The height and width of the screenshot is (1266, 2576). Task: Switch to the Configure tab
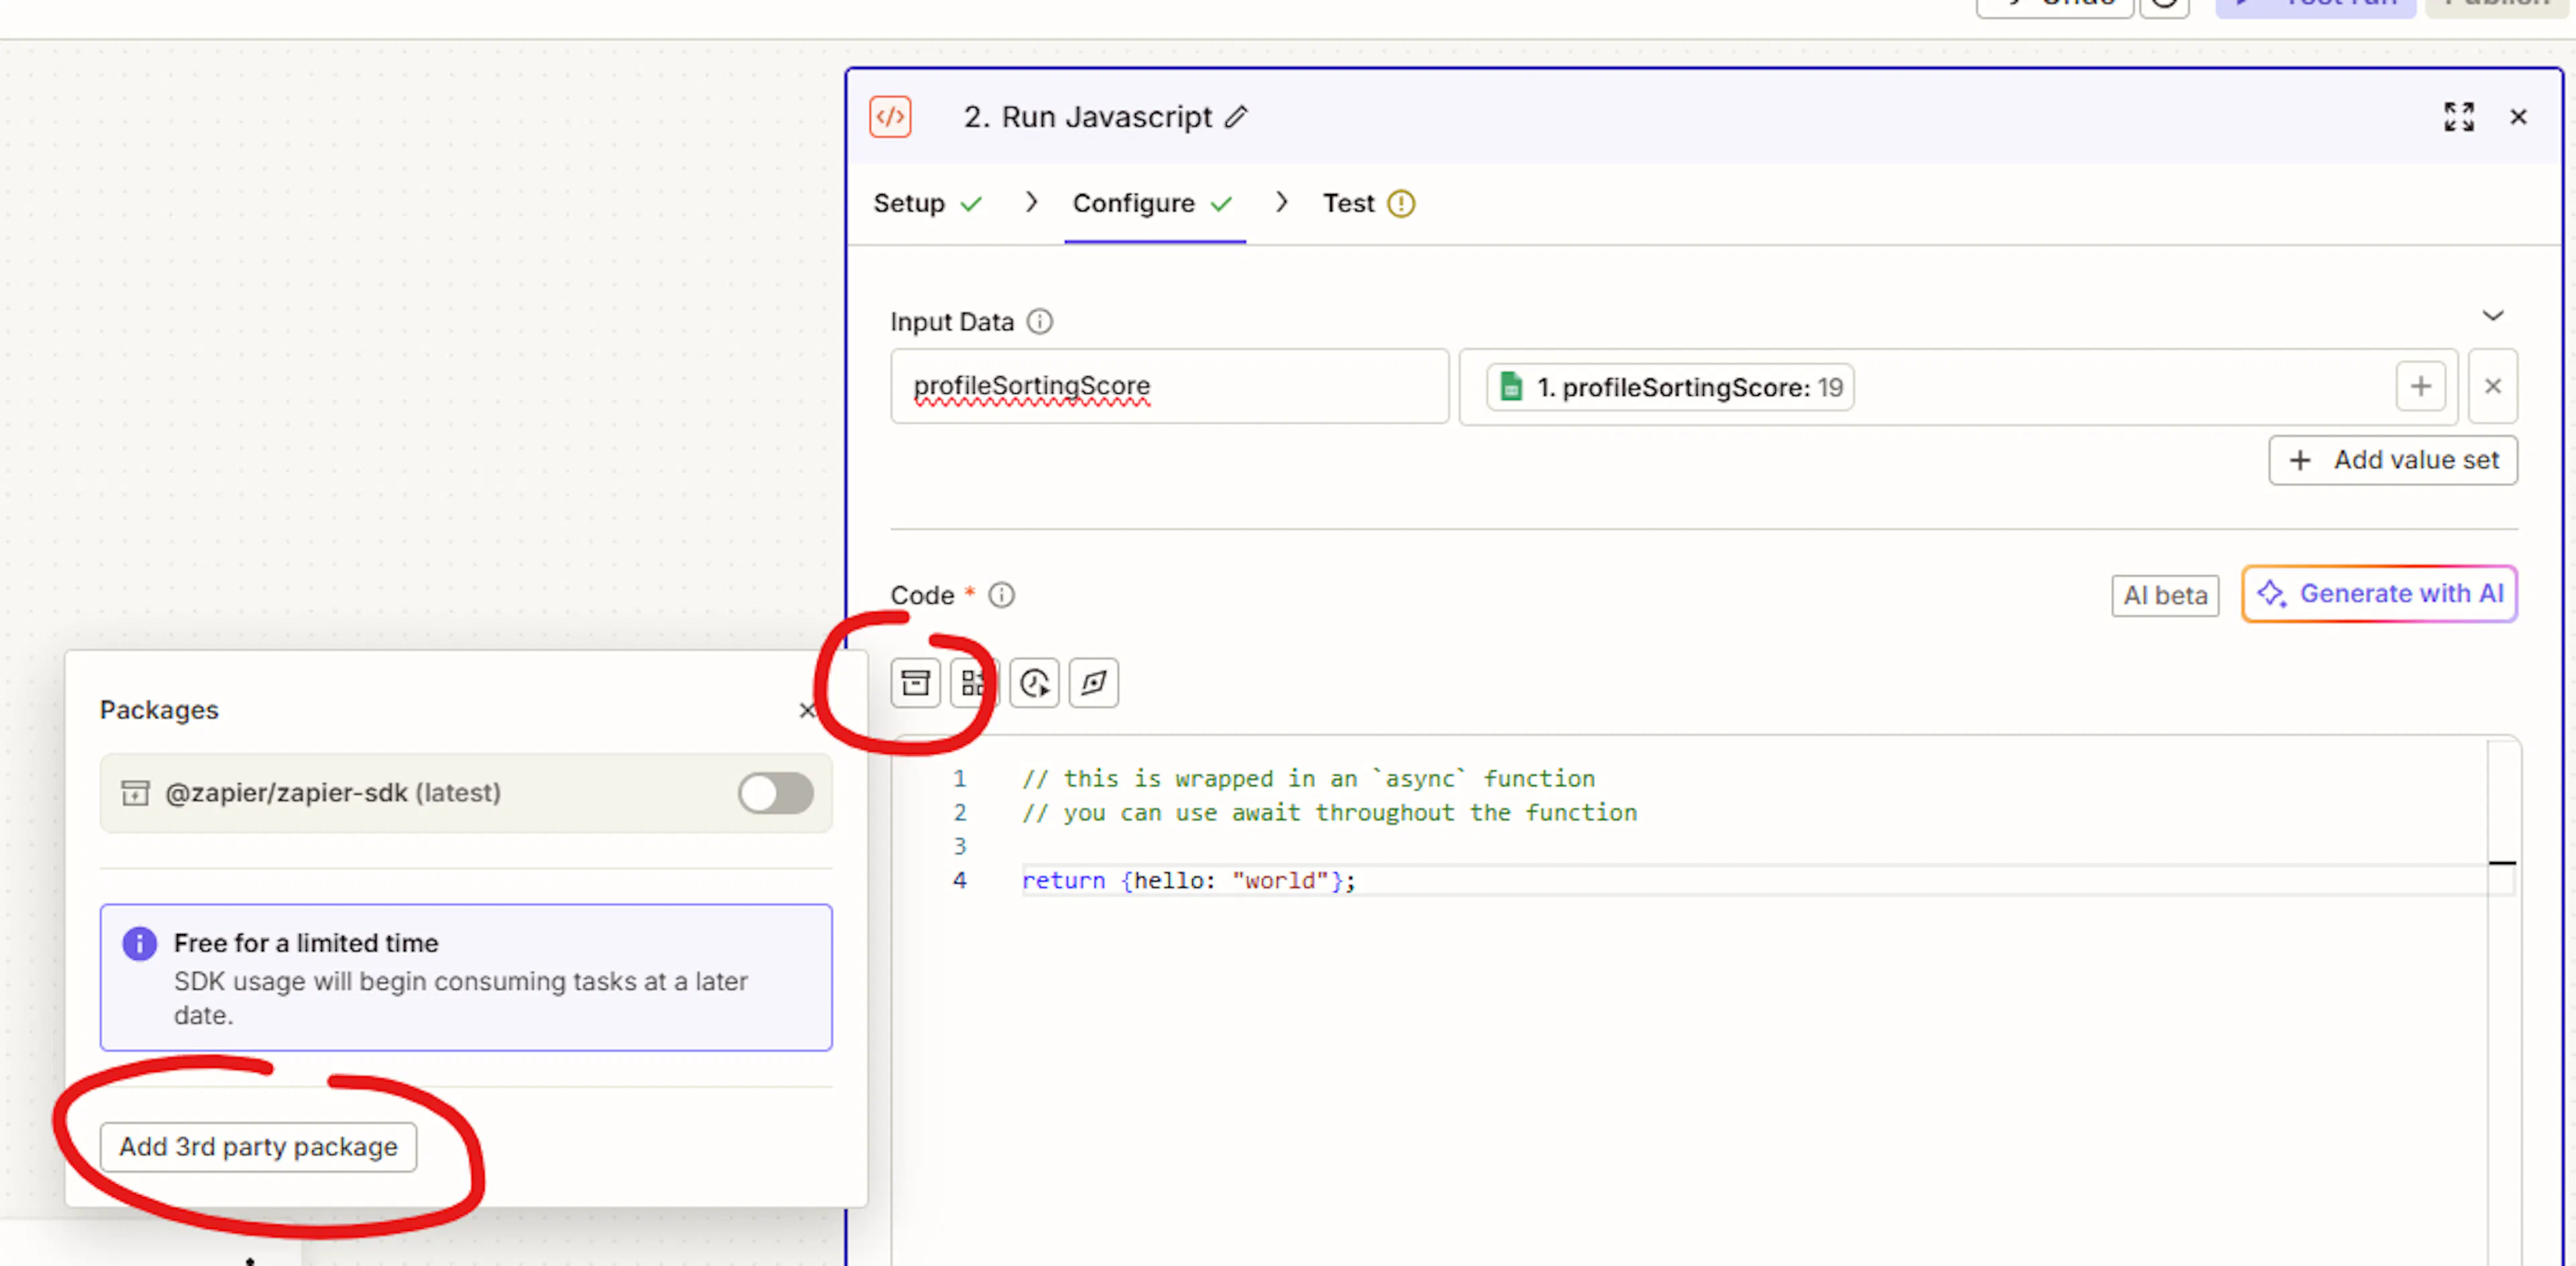pos(1153,203)
